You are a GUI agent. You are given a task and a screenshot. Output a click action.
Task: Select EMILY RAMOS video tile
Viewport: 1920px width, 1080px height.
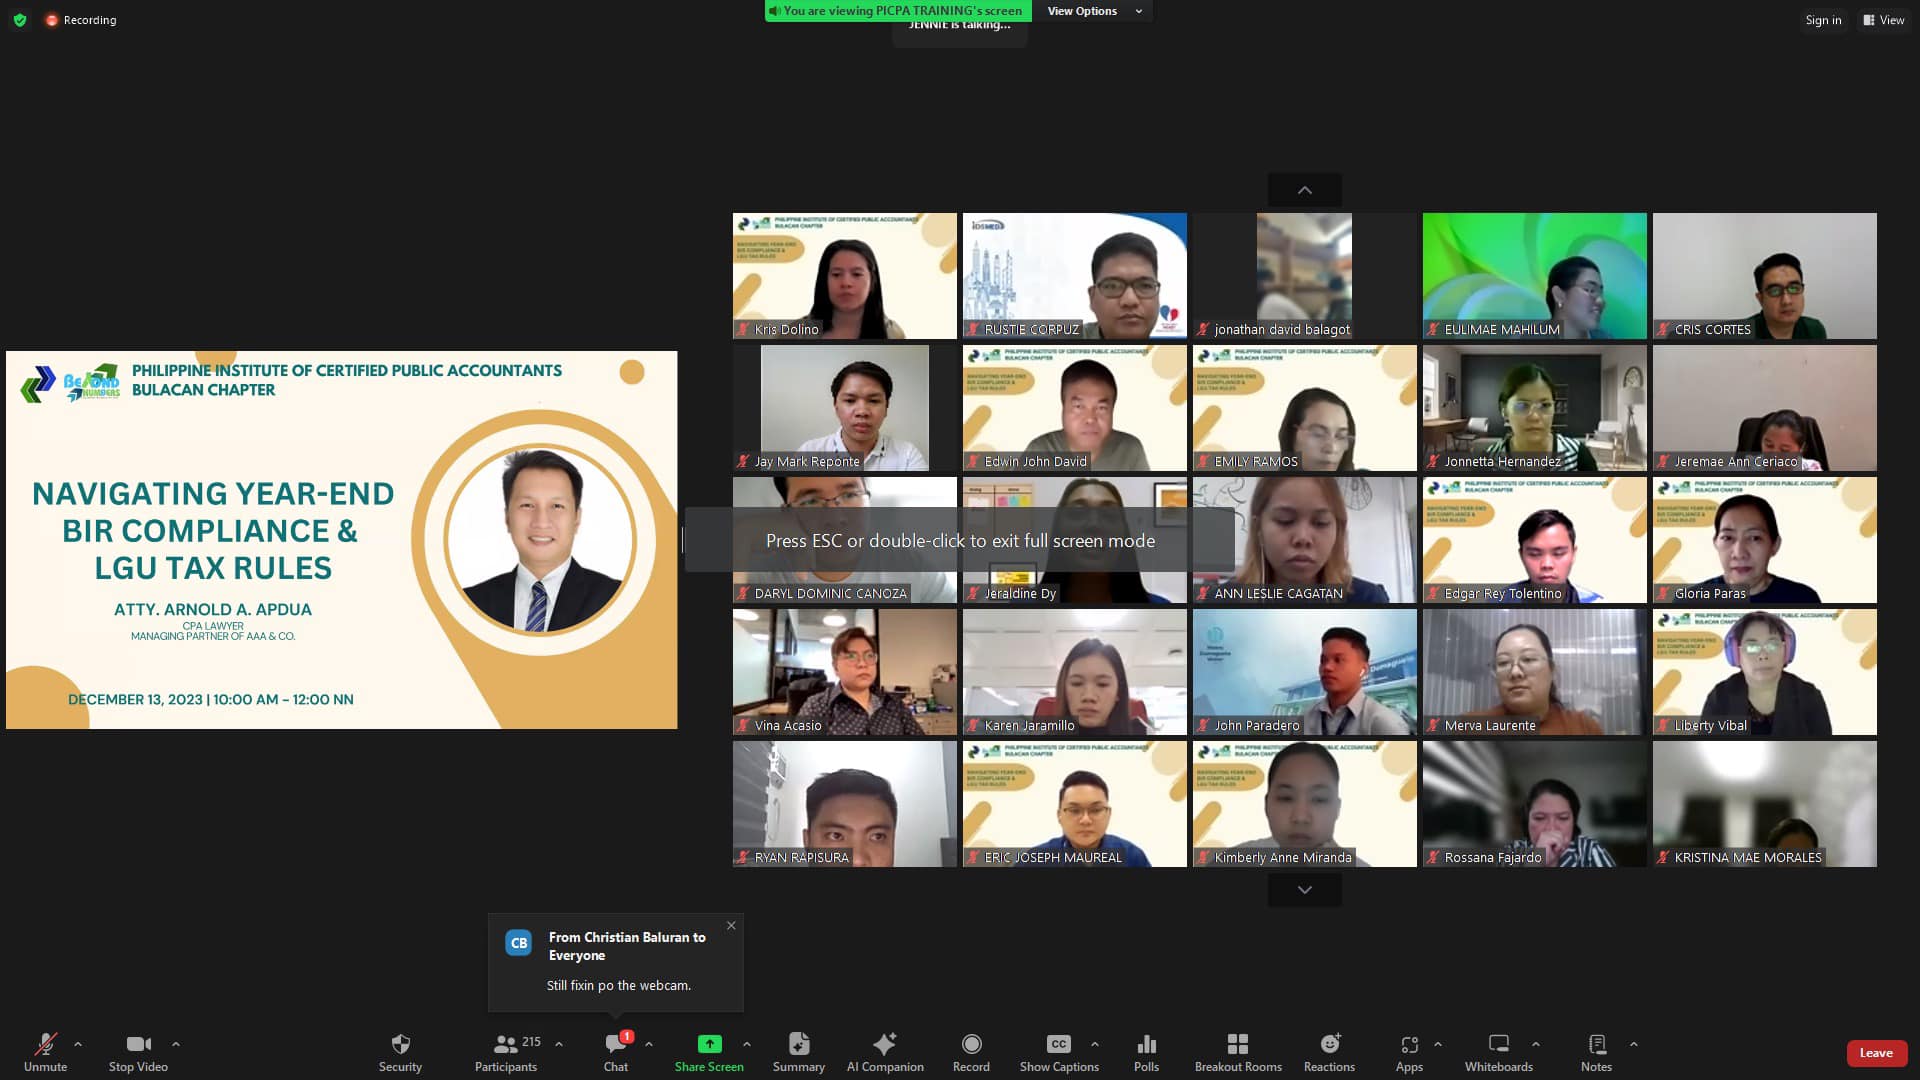(x=1304, y=408)
